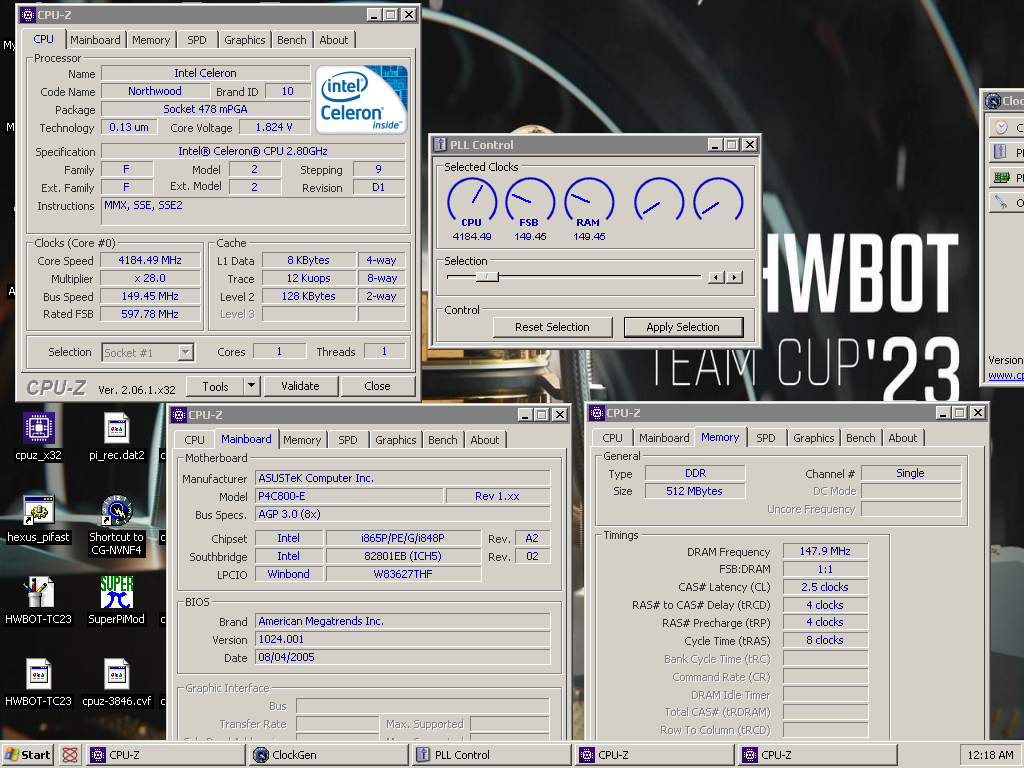Click the CAS# Latency 2.5 clocks value

[825, 587]
